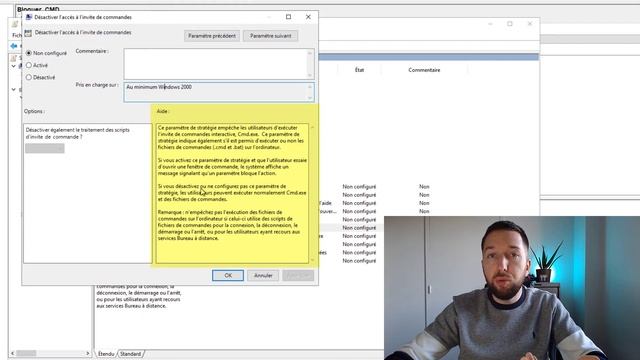The image size is (640, 360).
Task: Down arrow of 'Pris en charge sur' box
Action: click(x=310, y=98)
